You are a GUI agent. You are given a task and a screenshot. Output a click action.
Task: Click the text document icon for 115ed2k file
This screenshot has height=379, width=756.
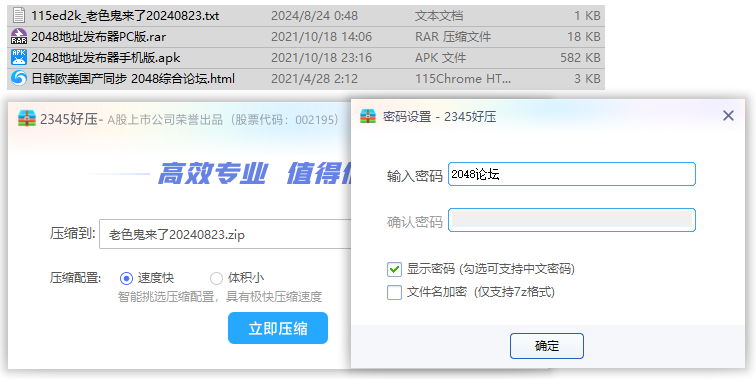(x=19, y=15)
